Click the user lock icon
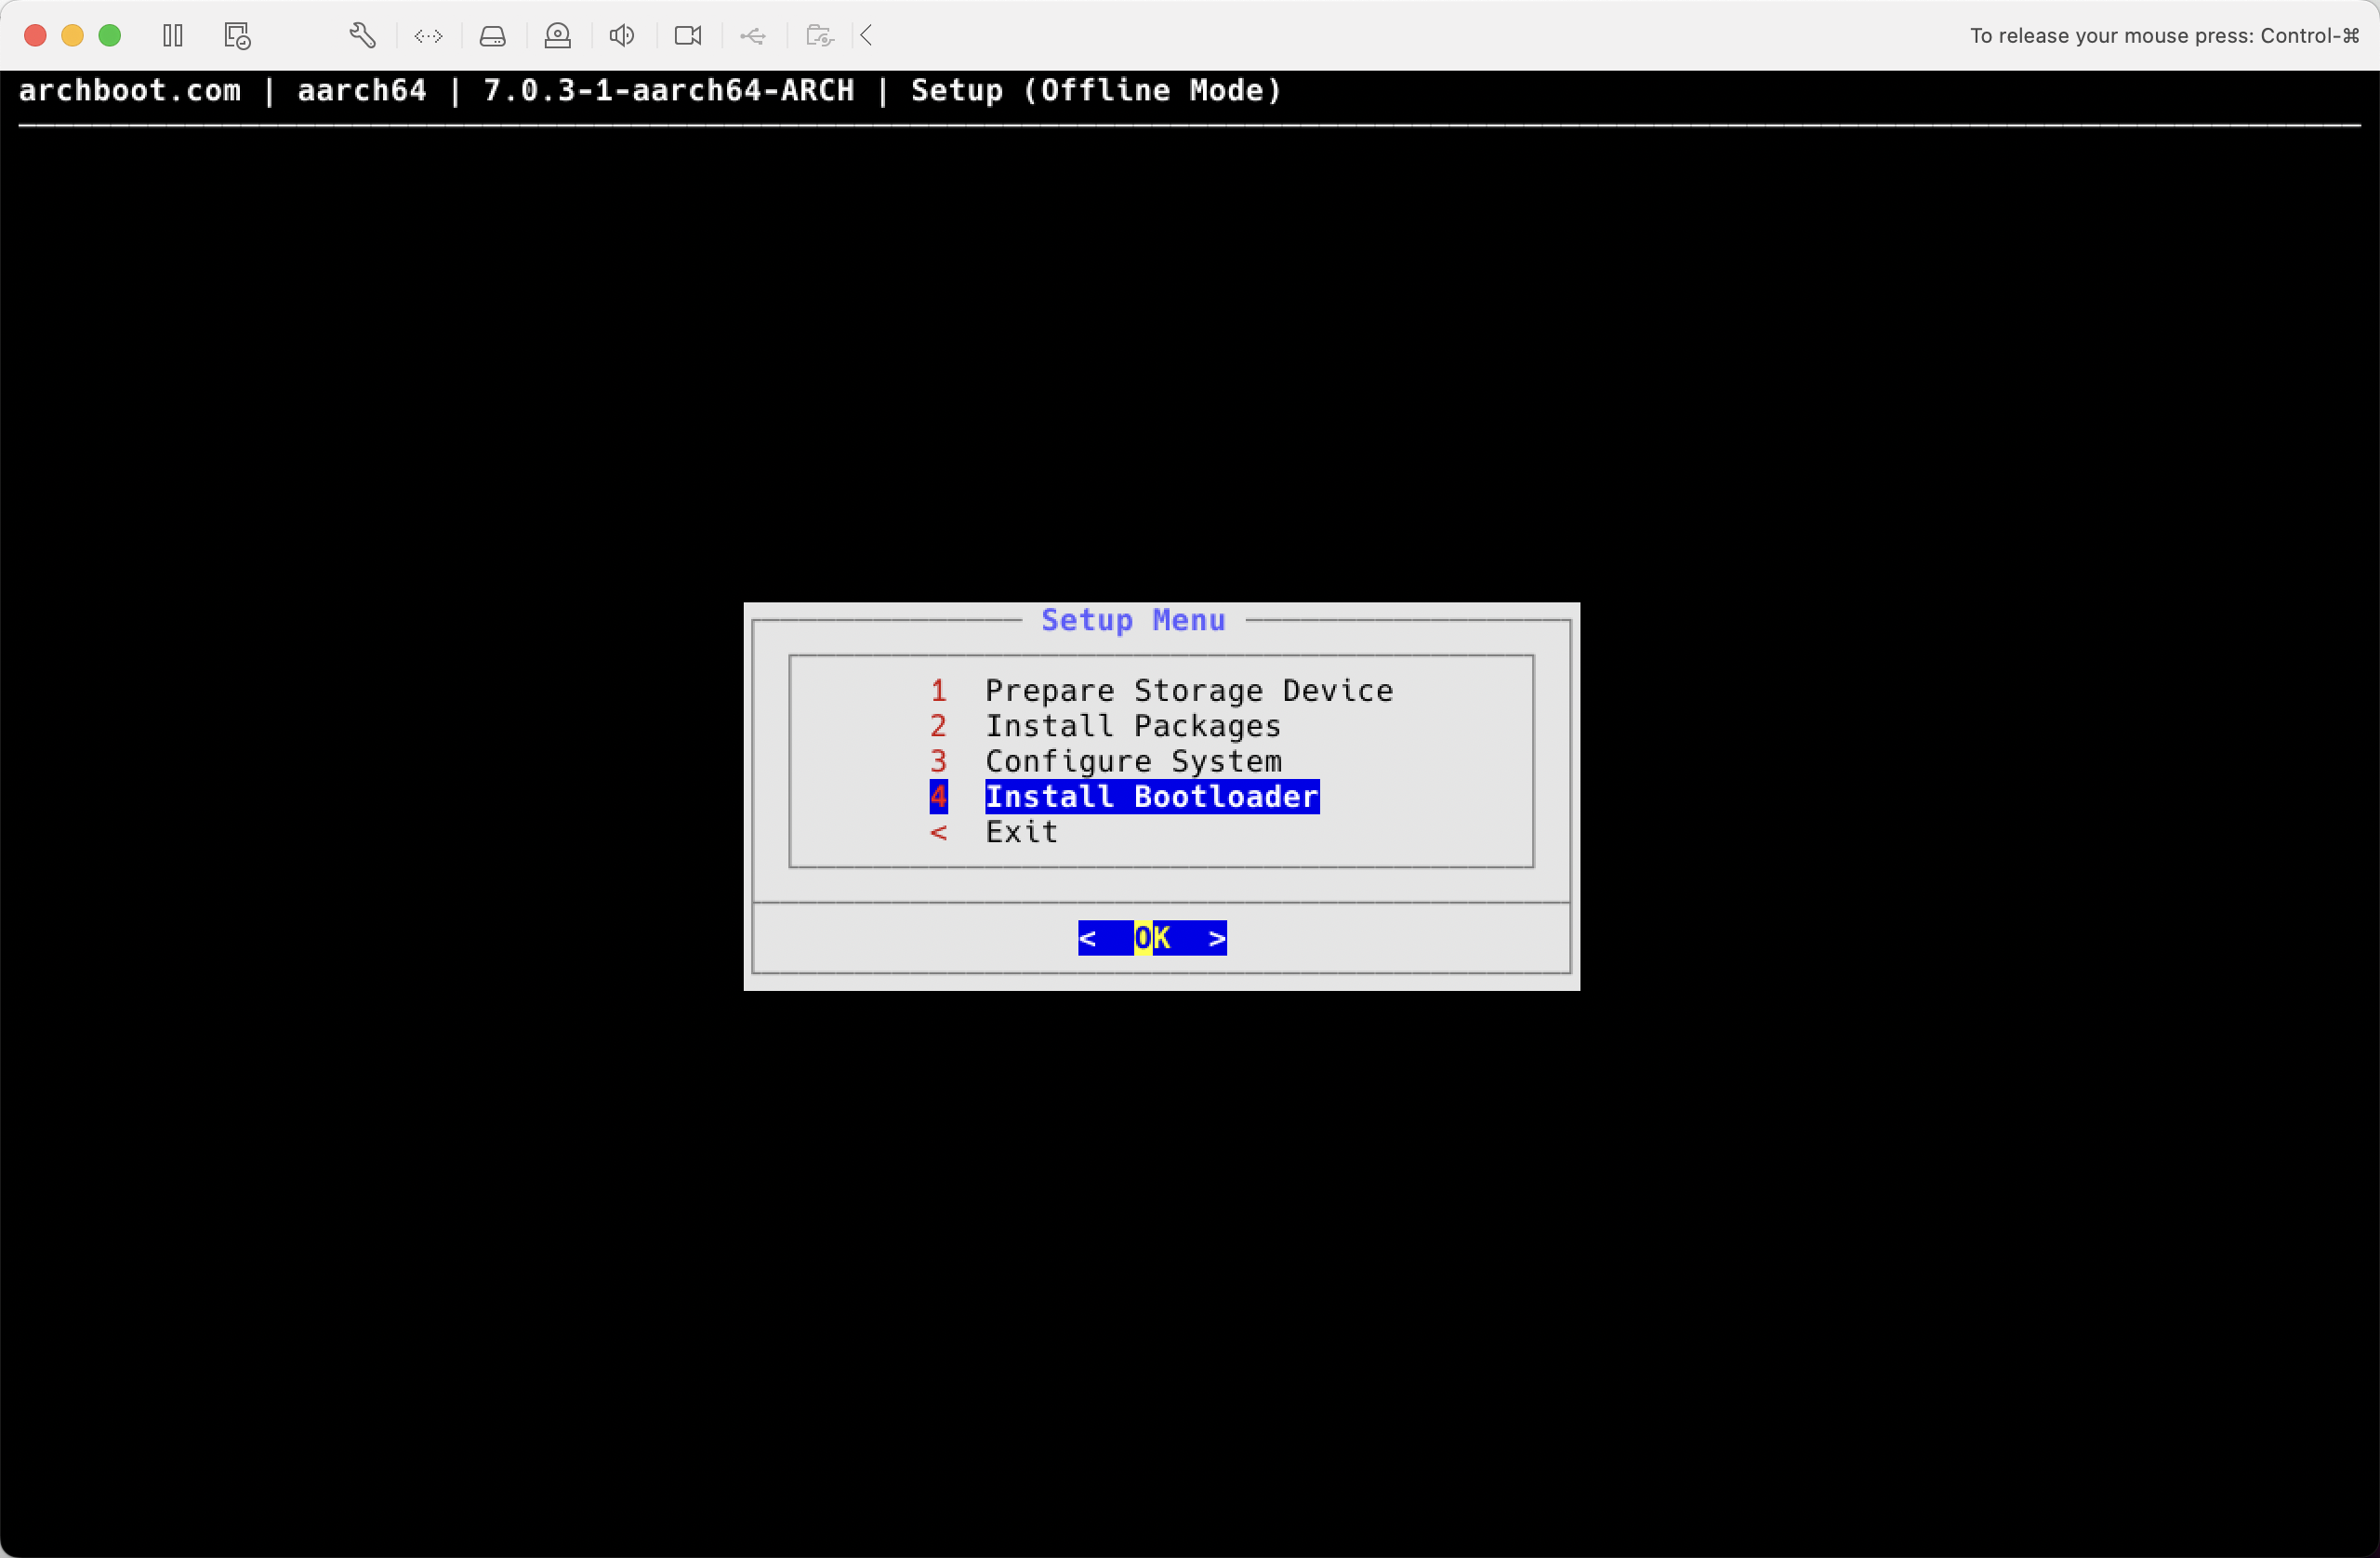 [558, 36]
